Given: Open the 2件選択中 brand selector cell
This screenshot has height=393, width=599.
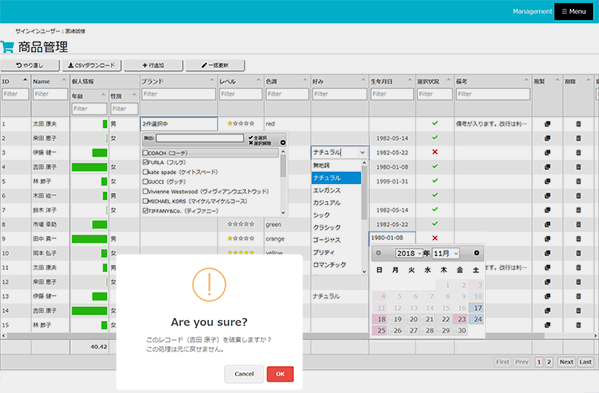Looking at the screenshot, I should point(179,124).
